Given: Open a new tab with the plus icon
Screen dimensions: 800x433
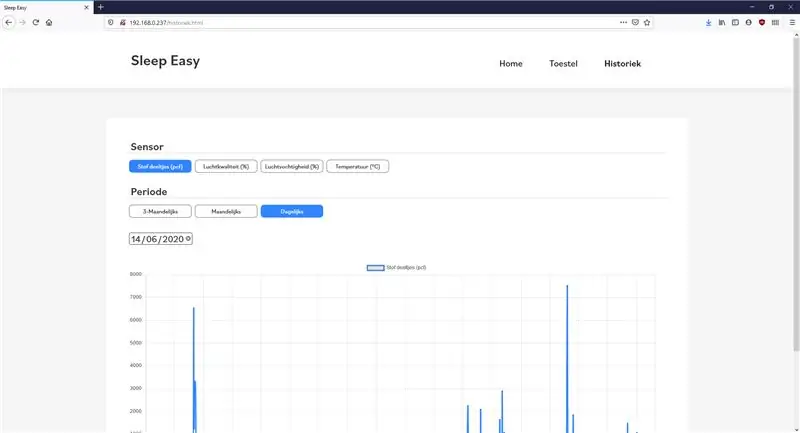Looking at the screenshot, I should click(x=101, y=7).
